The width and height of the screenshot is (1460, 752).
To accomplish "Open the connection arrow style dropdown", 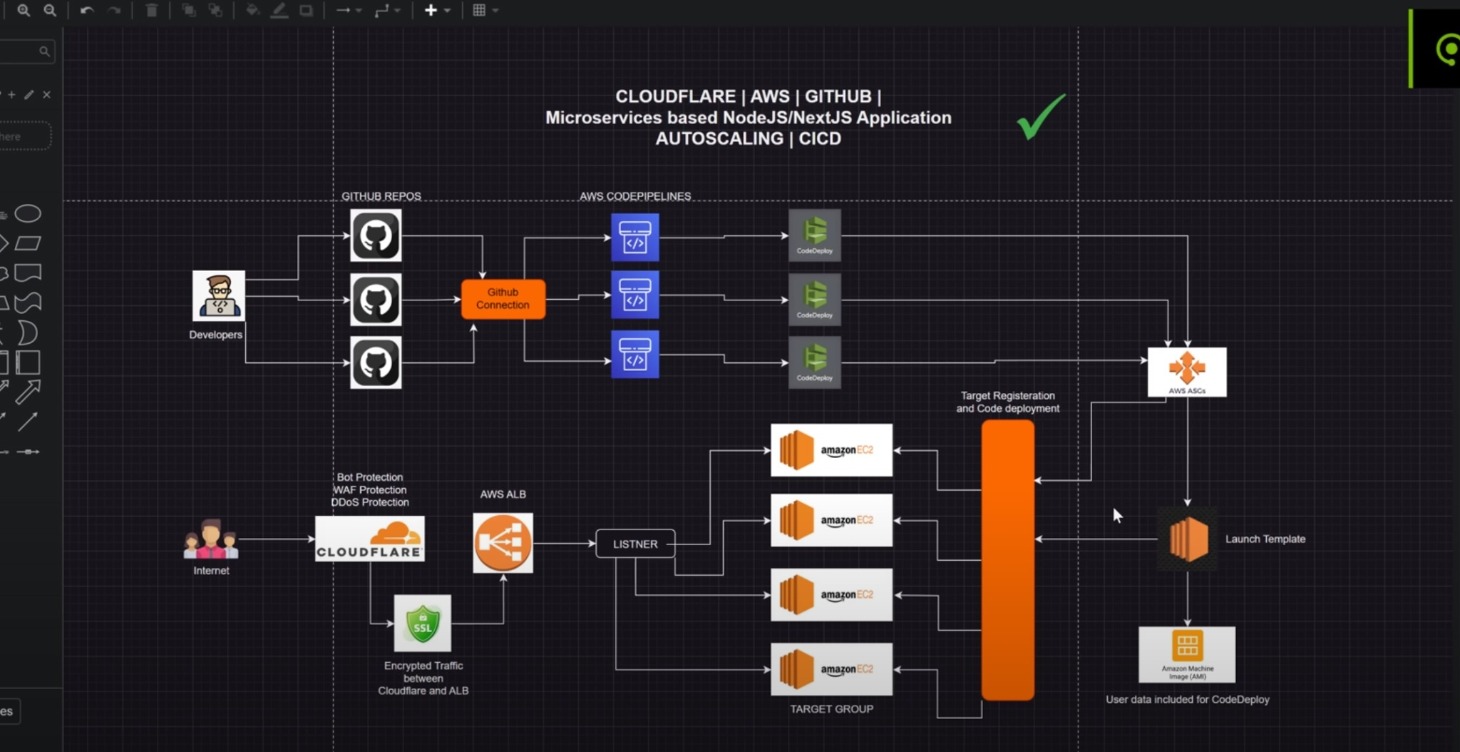I will [348, 10].
